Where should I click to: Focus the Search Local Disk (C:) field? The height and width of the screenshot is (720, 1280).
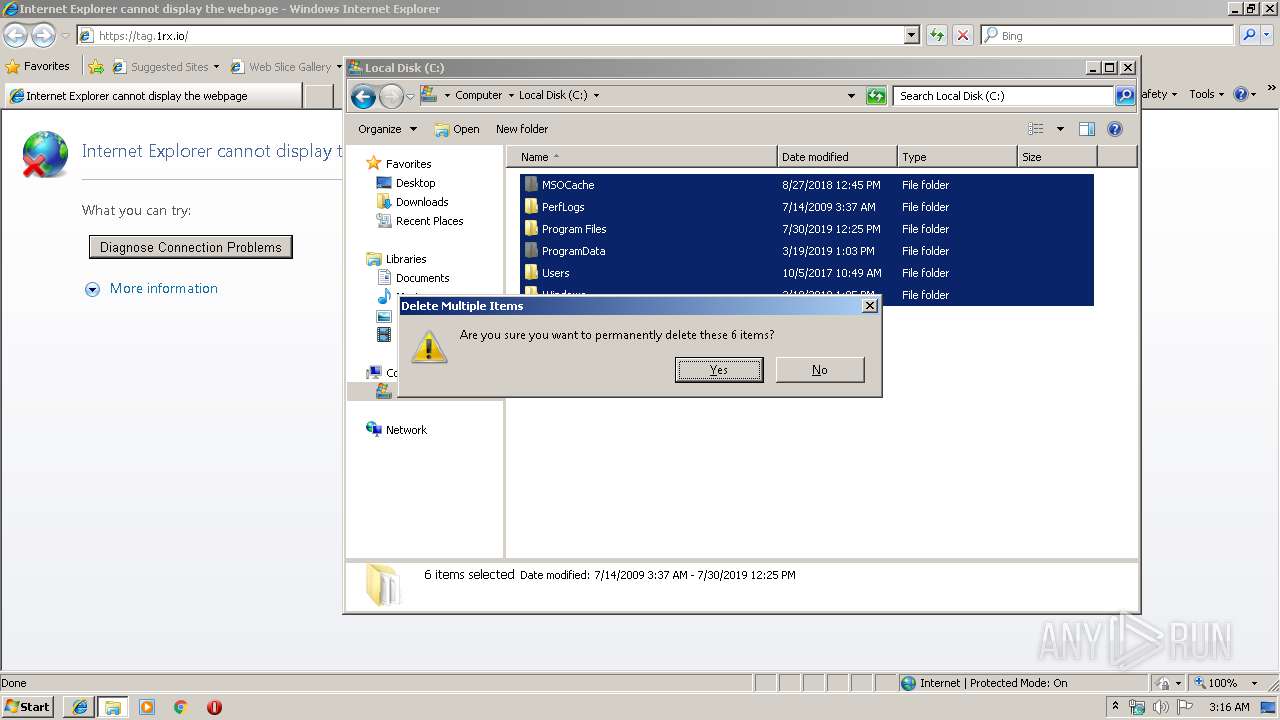1003,96
